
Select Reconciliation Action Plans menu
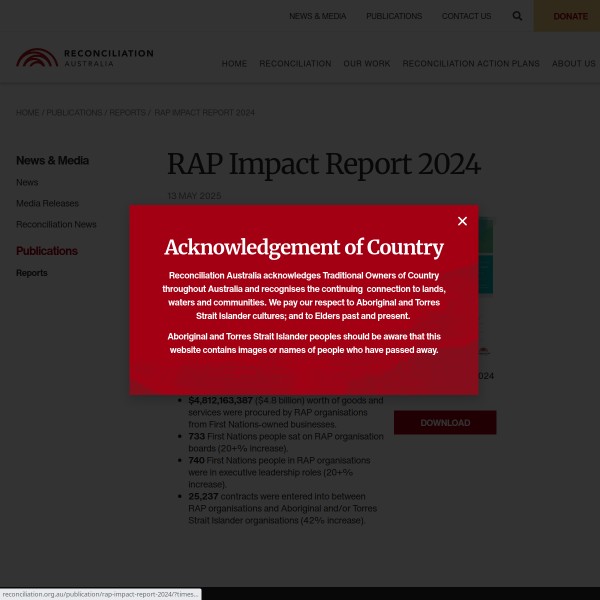pos(471,63)
